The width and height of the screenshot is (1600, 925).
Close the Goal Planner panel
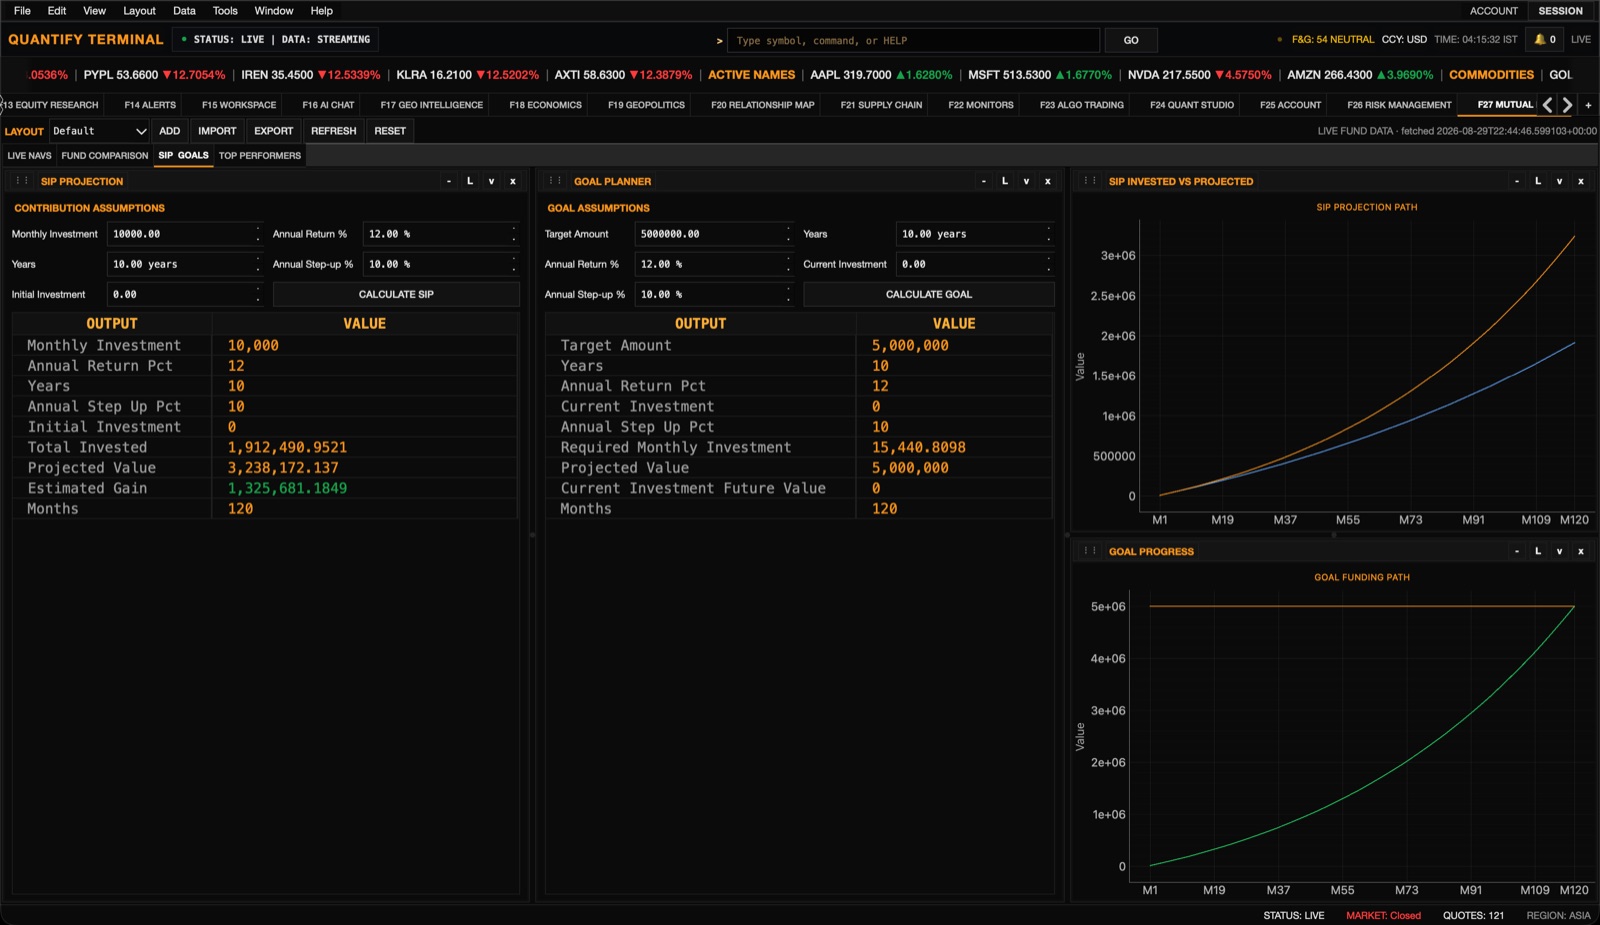pyautogui.click(x=1048, y=181)
